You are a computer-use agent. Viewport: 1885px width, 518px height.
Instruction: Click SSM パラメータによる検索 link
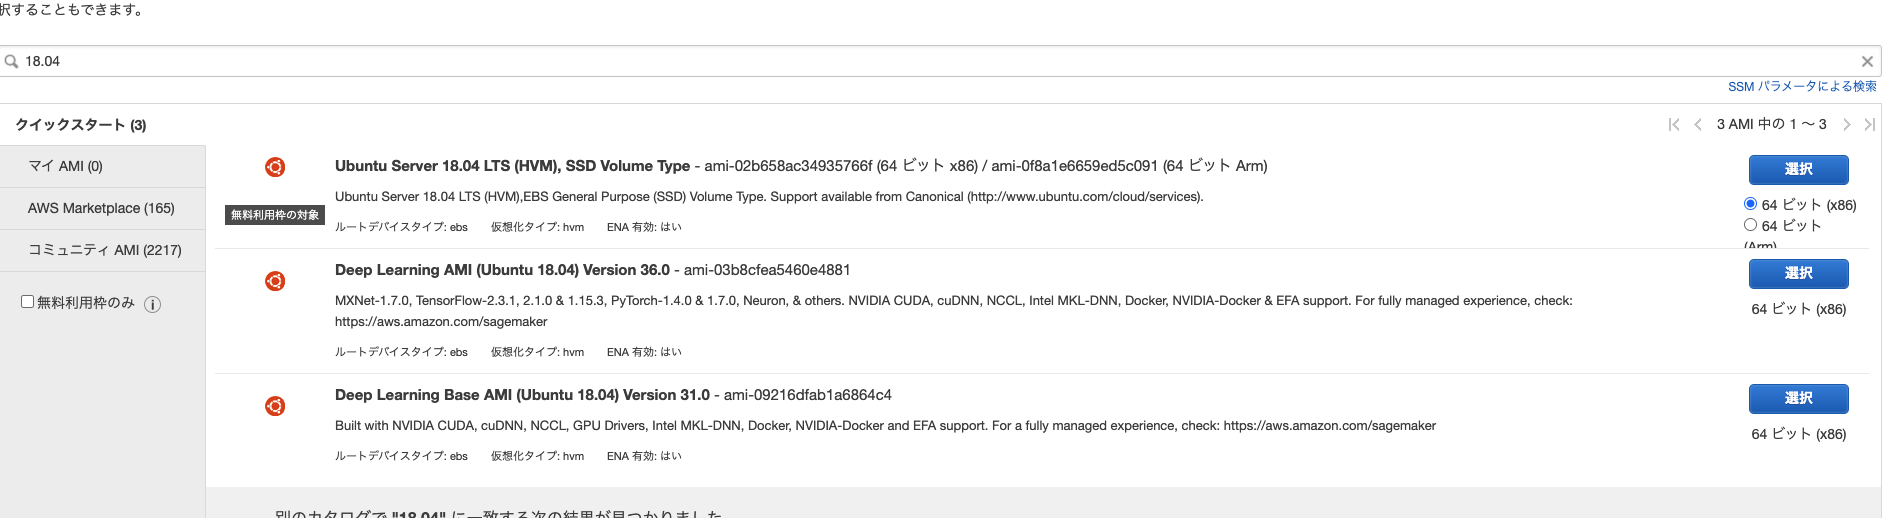pos(1802,86)
